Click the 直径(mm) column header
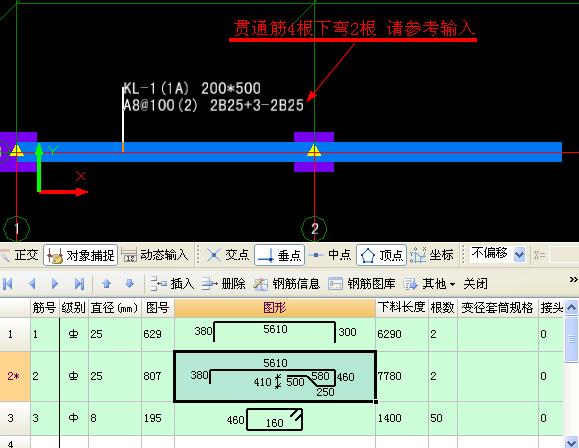The image size is (579, 448). click(x=114, y=307)
